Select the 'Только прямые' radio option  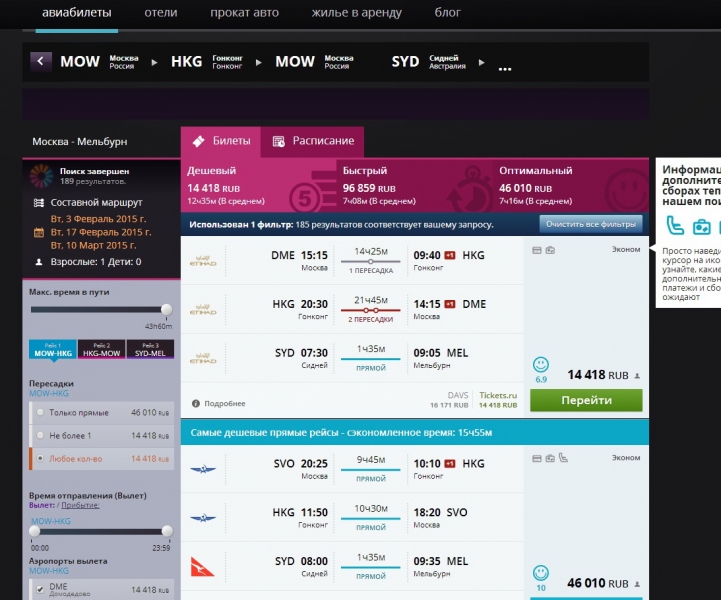point(40,412)
